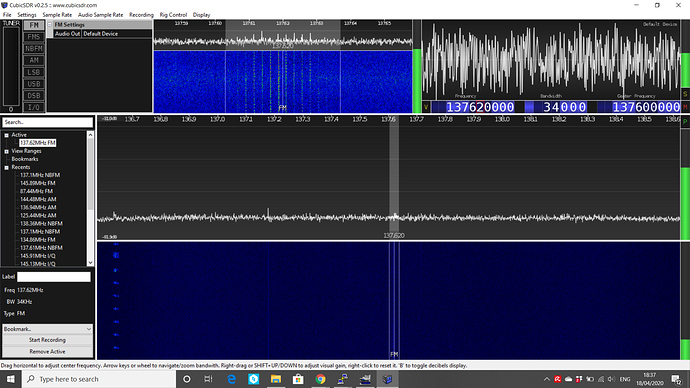690x388 pixels.
Task: Adjust the audio gain meter on the right
Action: pyautogui.click(x=685, y=54)
